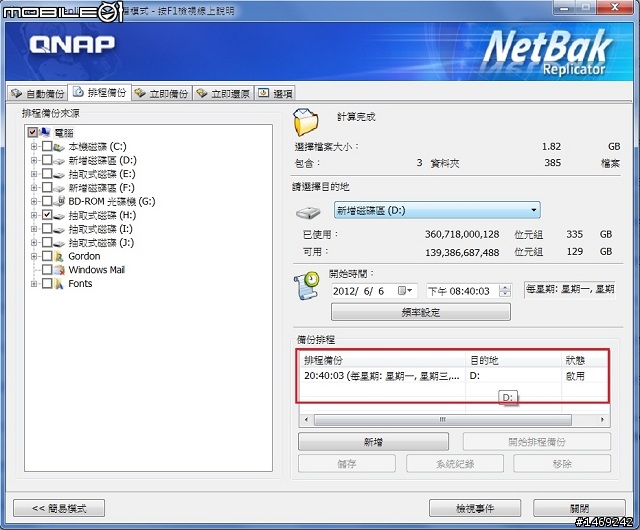Click the 新增 button
Viewport: 640px width, 530px height.
click(x=373, y=442)
